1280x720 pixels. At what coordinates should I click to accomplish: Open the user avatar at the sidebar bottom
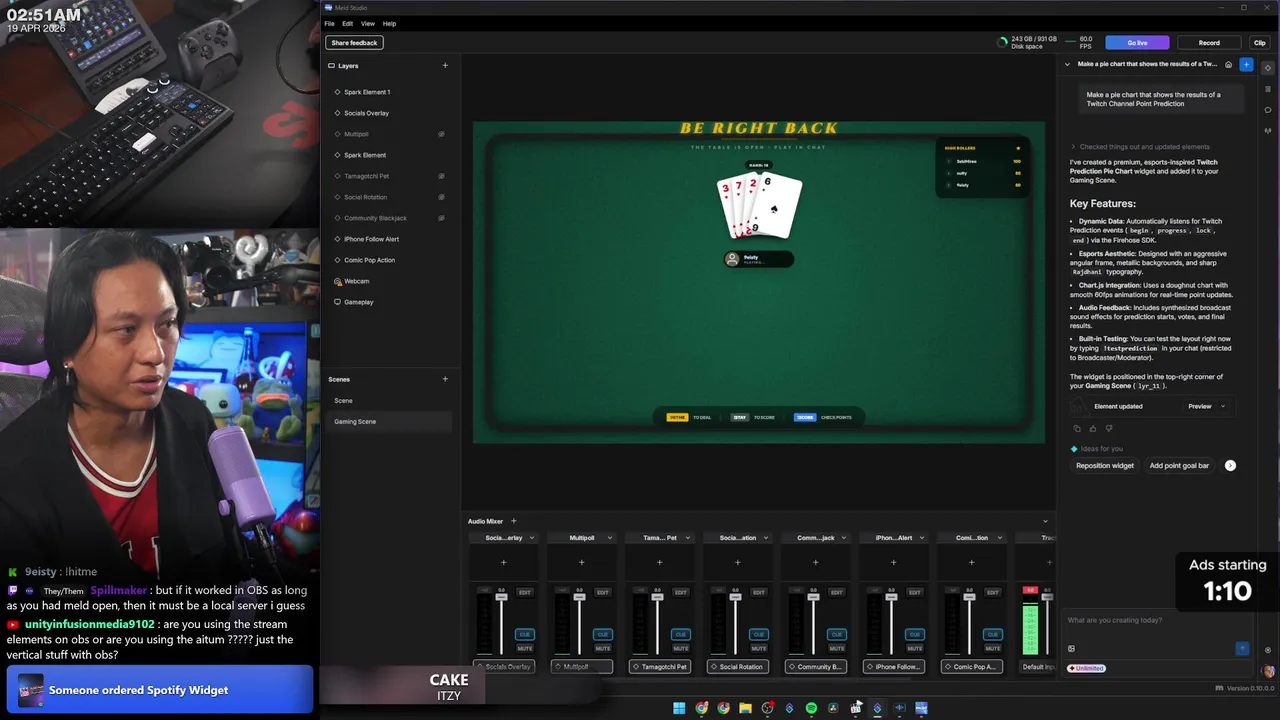tap(1269, 672)
